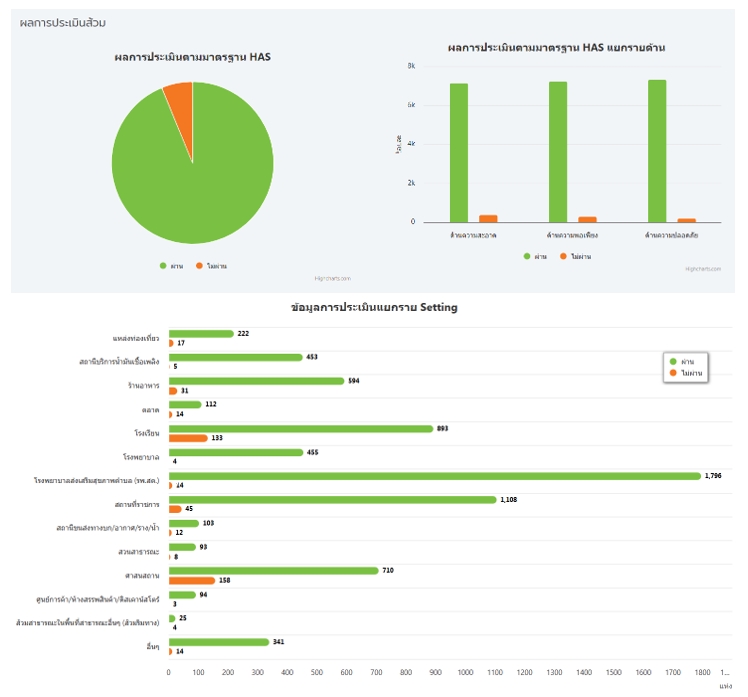This screenshot has width=748, height=697.
Task: Click the orange bar for โรงเรียน (133)
Action: pyautogui.click(x=188, y=438)
